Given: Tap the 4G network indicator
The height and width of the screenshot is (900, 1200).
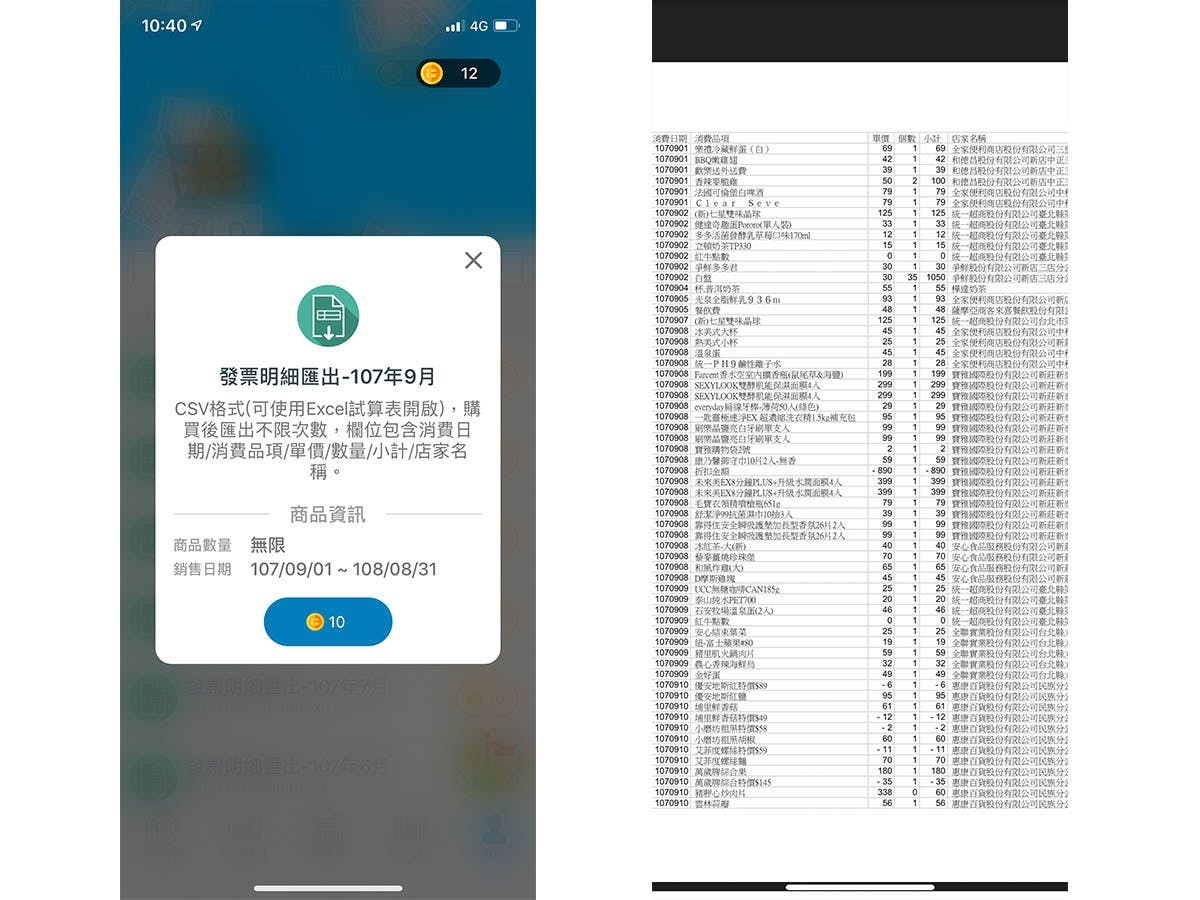Looking at the screenshot, I should (478, 25).
